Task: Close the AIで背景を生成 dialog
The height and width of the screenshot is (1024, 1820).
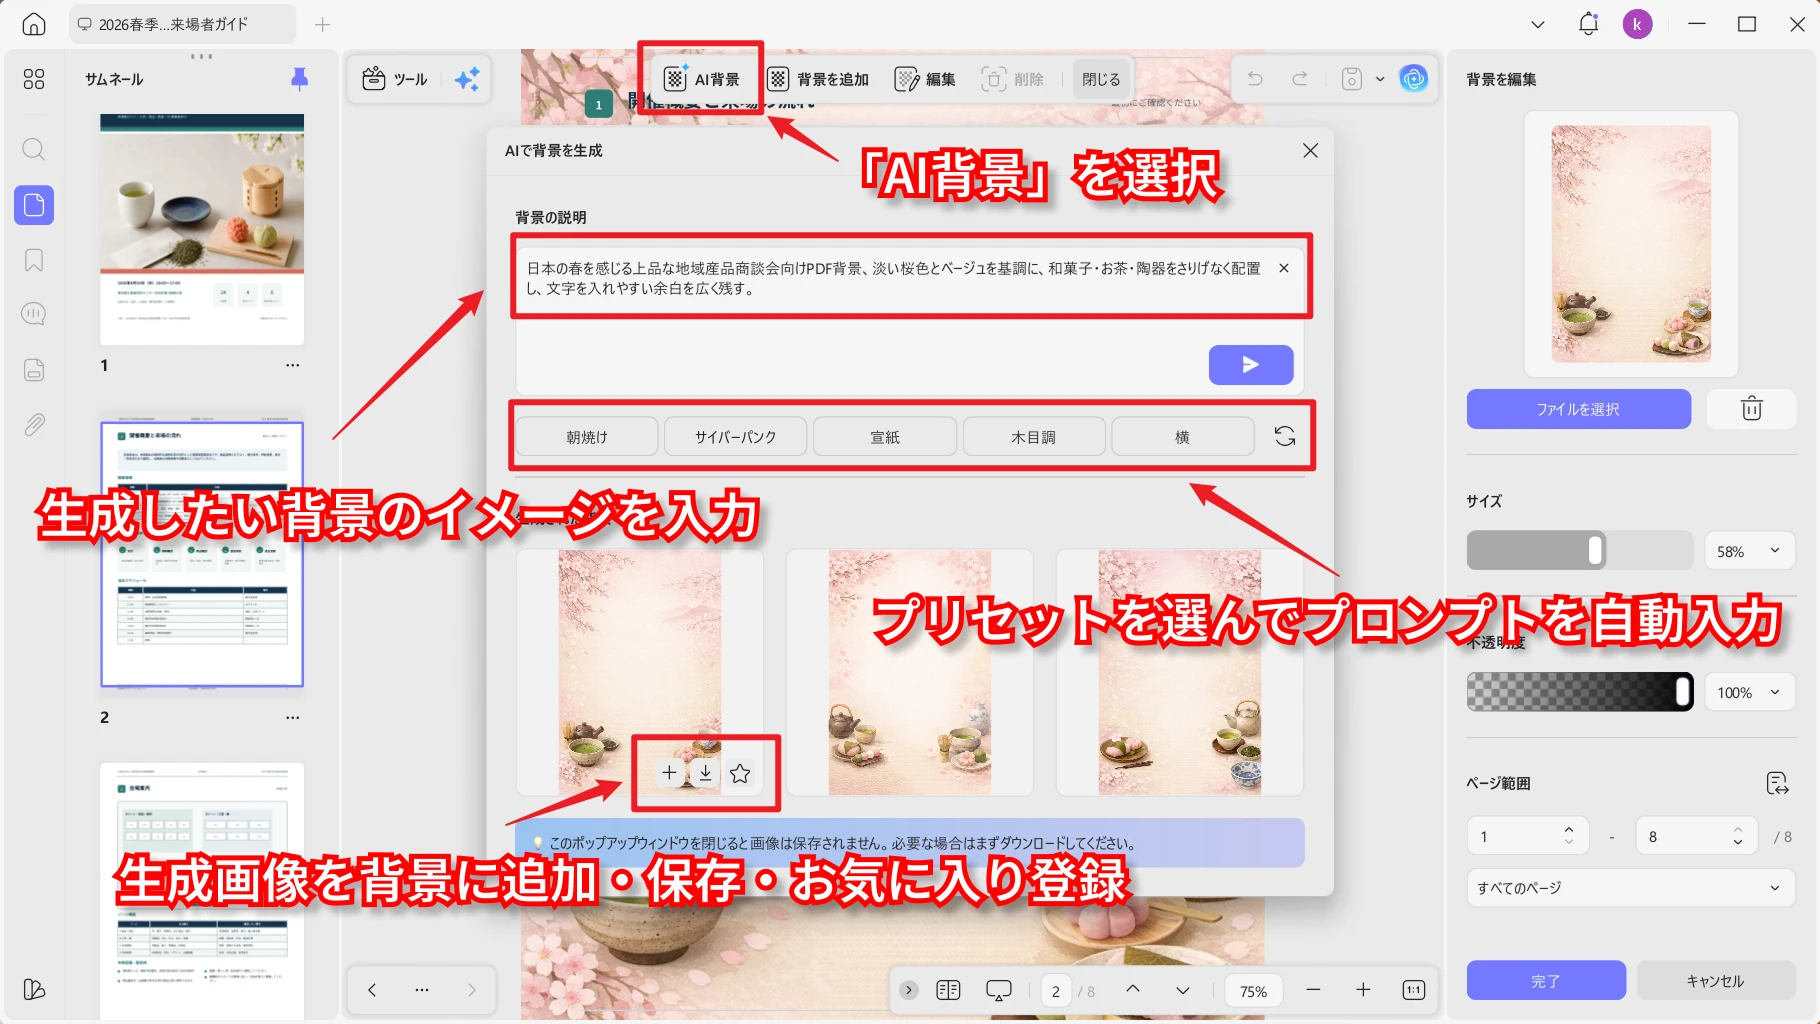Action: point(1310,150)
